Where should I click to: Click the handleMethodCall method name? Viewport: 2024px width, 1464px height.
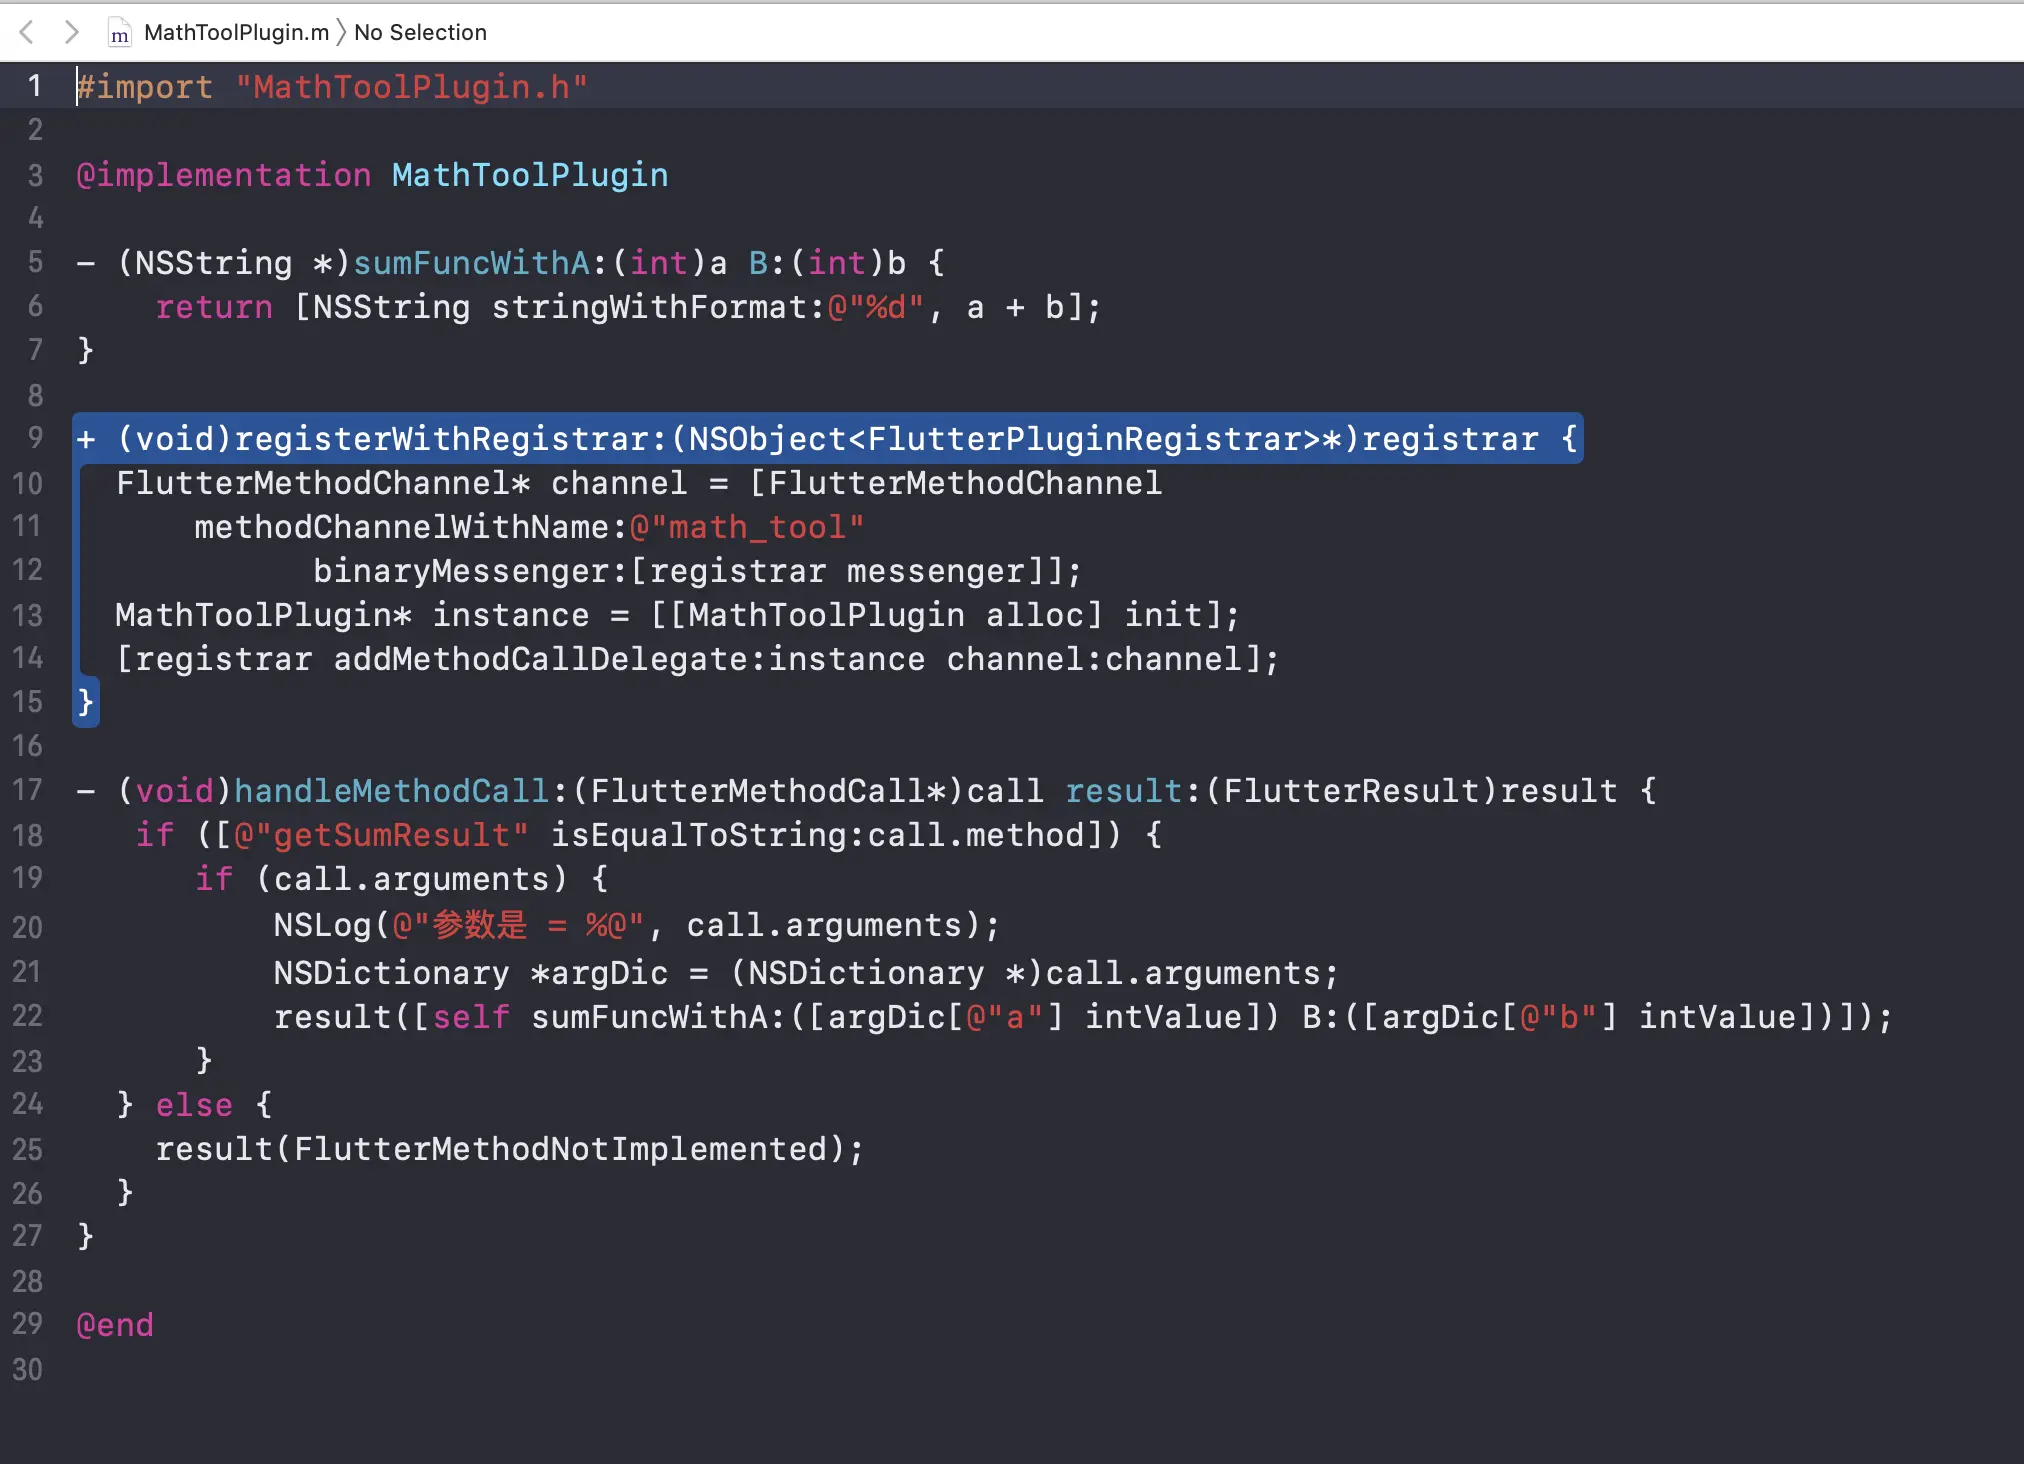pos(391,791)
